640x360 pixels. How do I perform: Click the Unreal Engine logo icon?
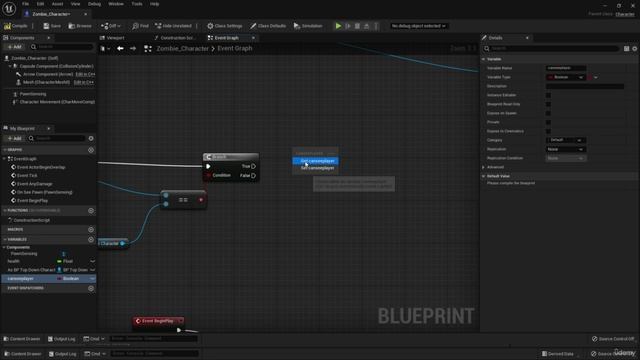[9, 8]
